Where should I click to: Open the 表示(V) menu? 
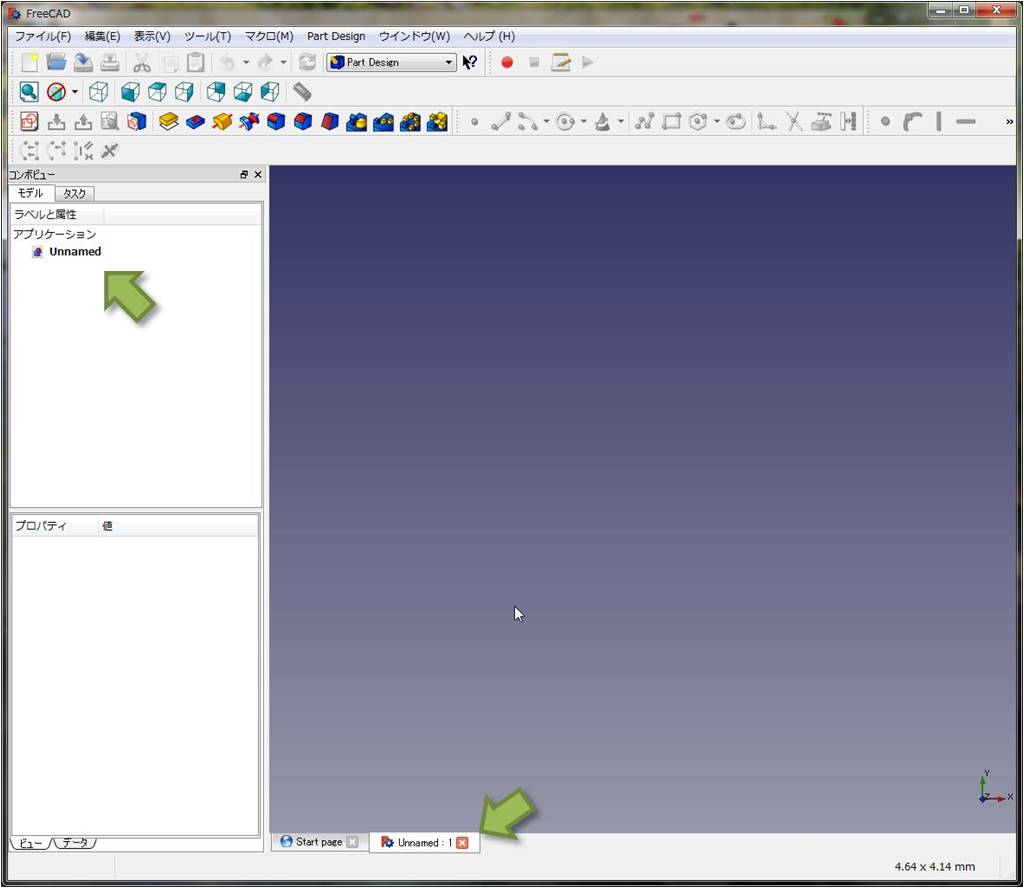[152, 37]
